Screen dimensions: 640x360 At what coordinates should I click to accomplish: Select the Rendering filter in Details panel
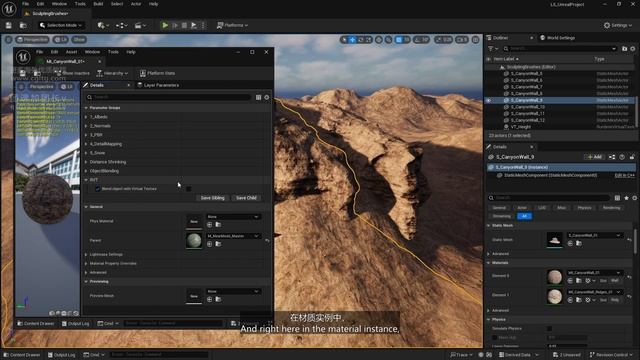(611, 208)
